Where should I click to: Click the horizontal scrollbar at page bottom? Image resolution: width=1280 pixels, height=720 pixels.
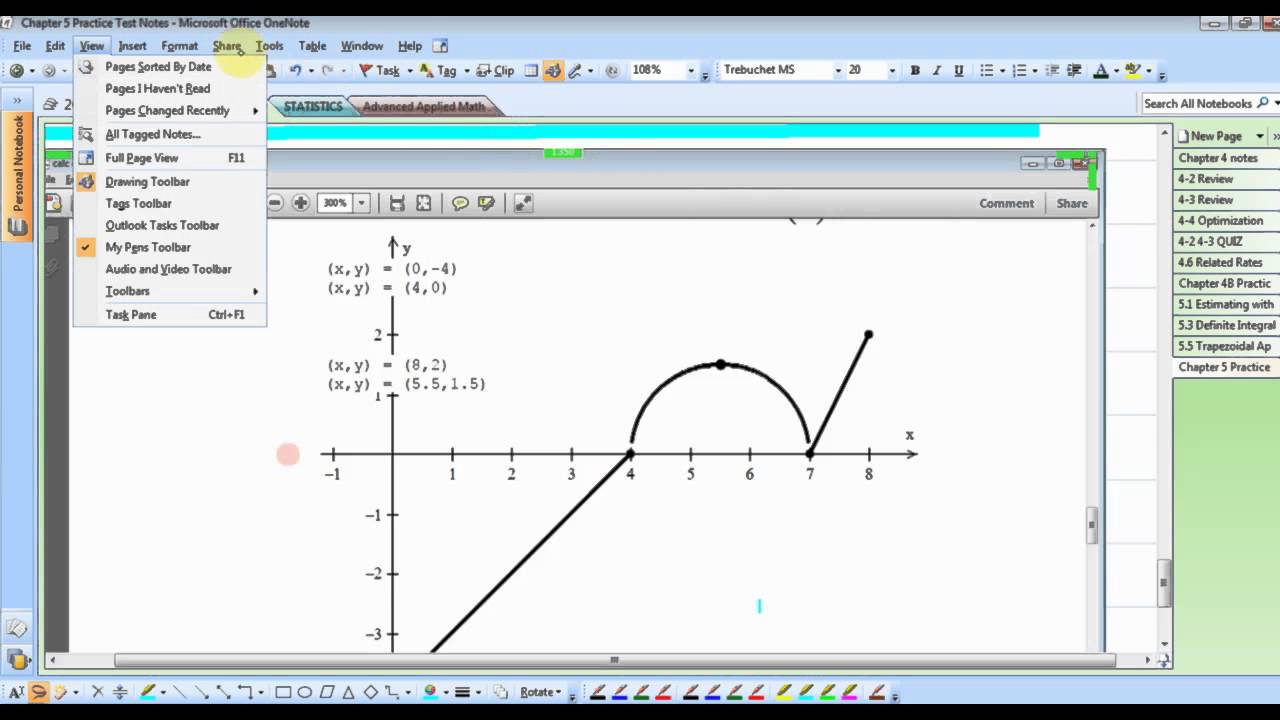click(x=614, y=660)
